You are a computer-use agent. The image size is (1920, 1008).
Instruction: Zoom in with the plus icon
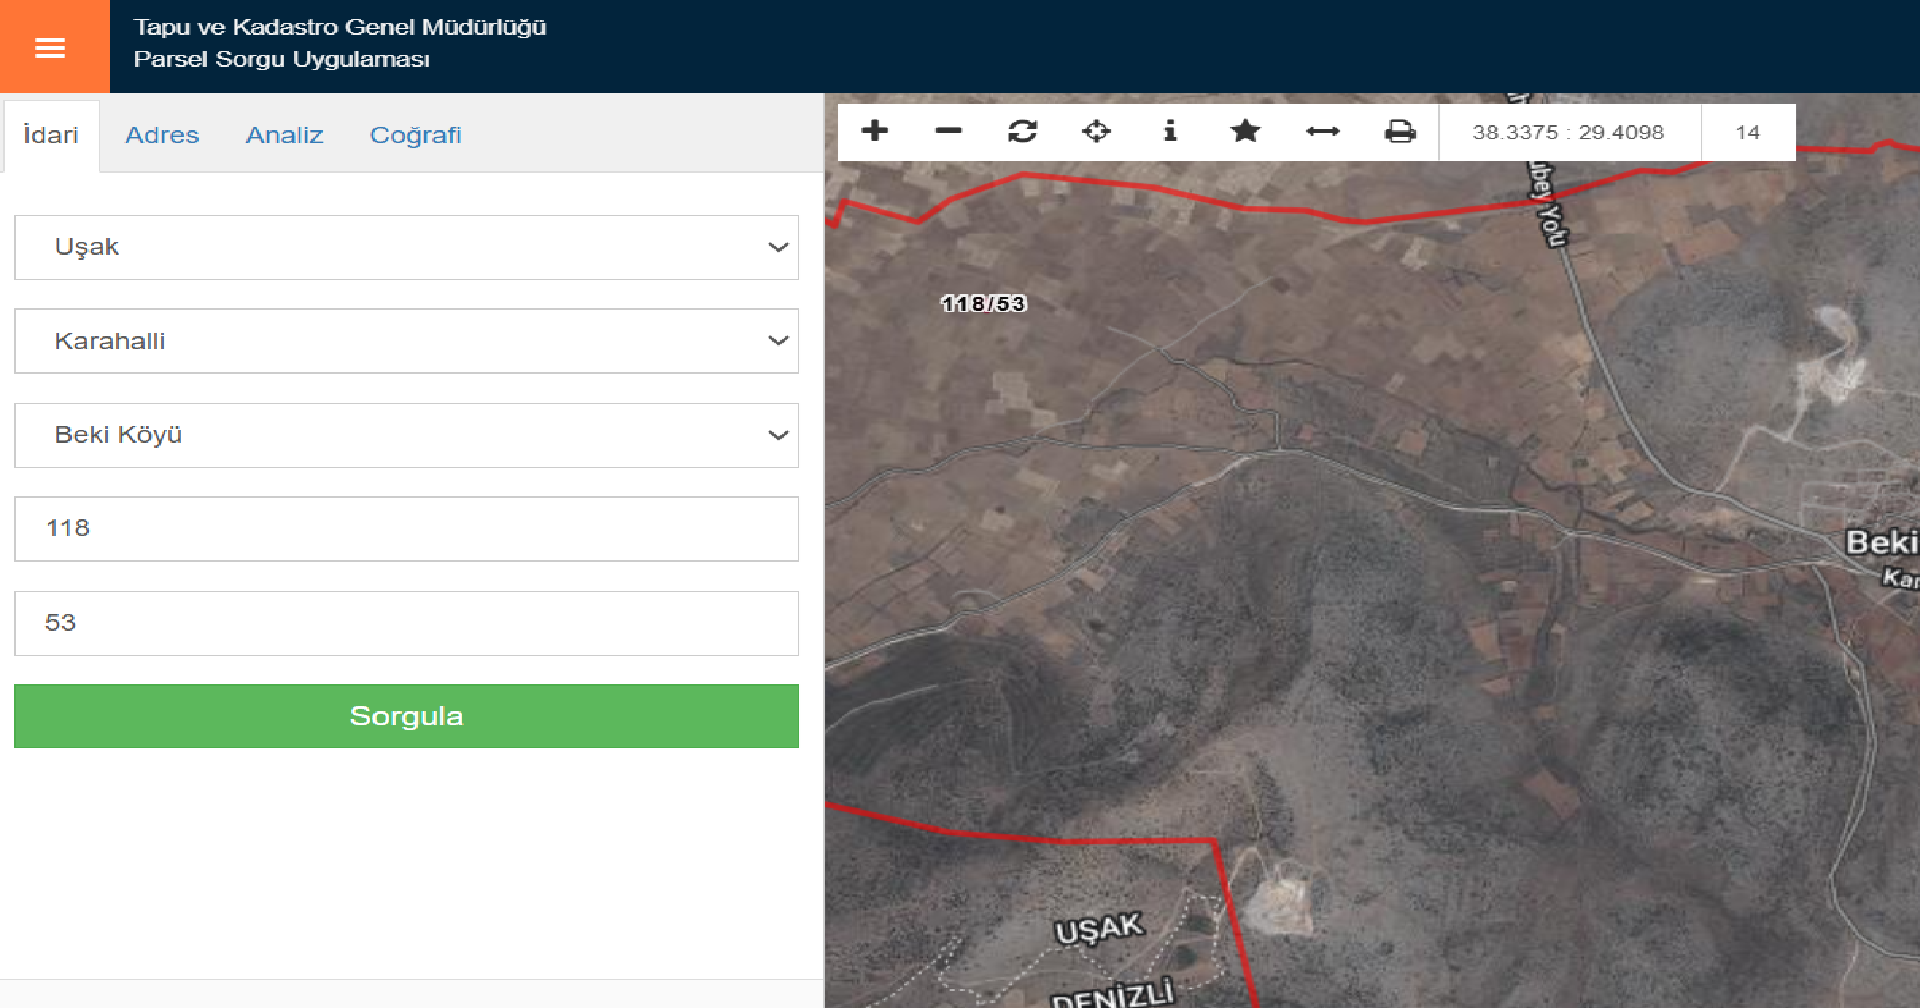coord(875,131)
